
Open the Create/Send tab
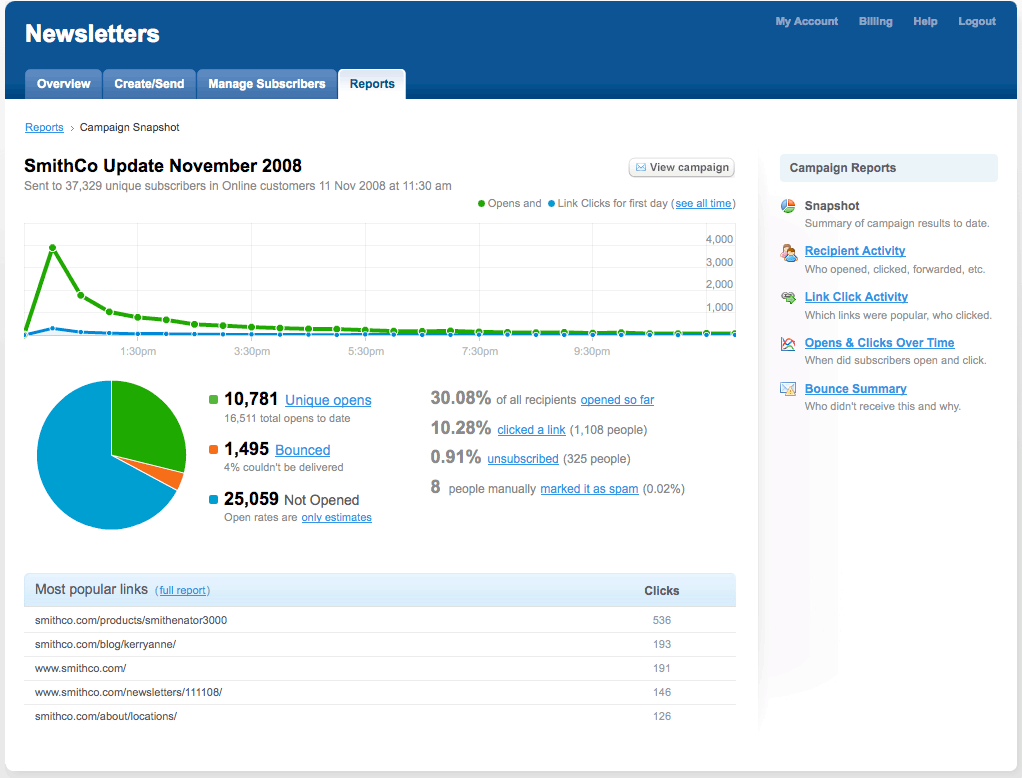[x=149, y=84]
